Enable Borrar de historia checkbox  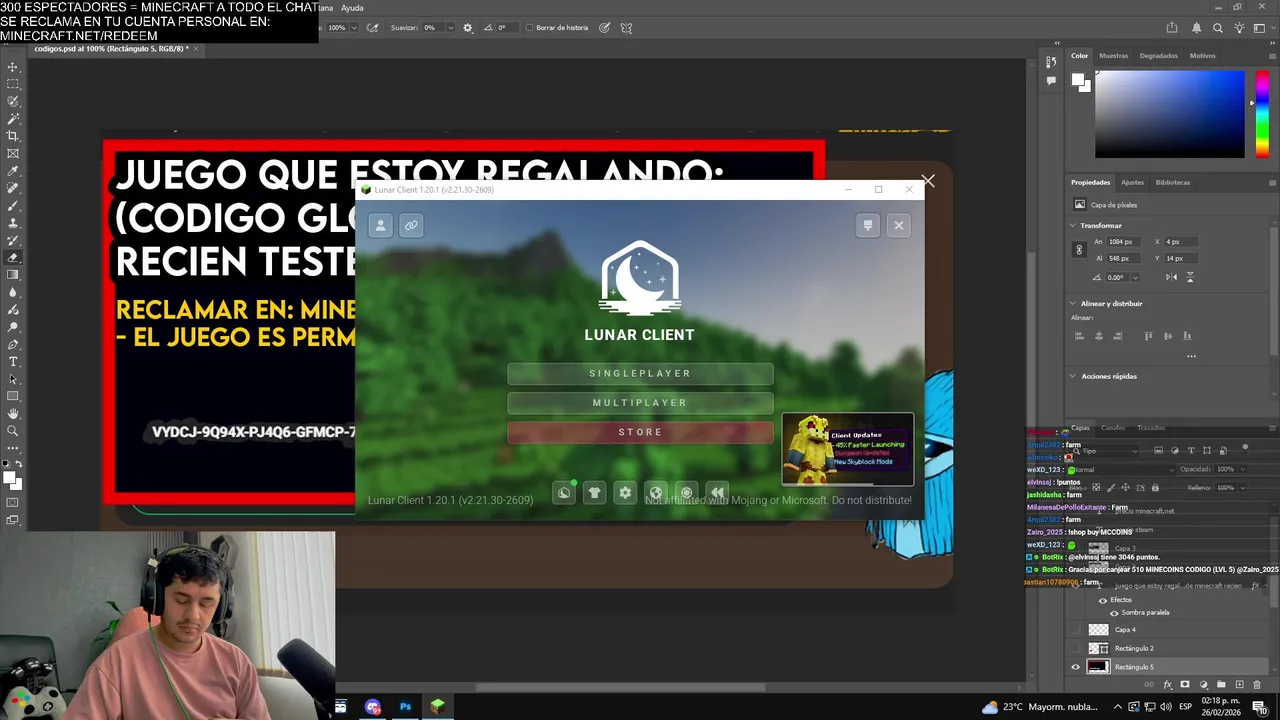point(529,28)
